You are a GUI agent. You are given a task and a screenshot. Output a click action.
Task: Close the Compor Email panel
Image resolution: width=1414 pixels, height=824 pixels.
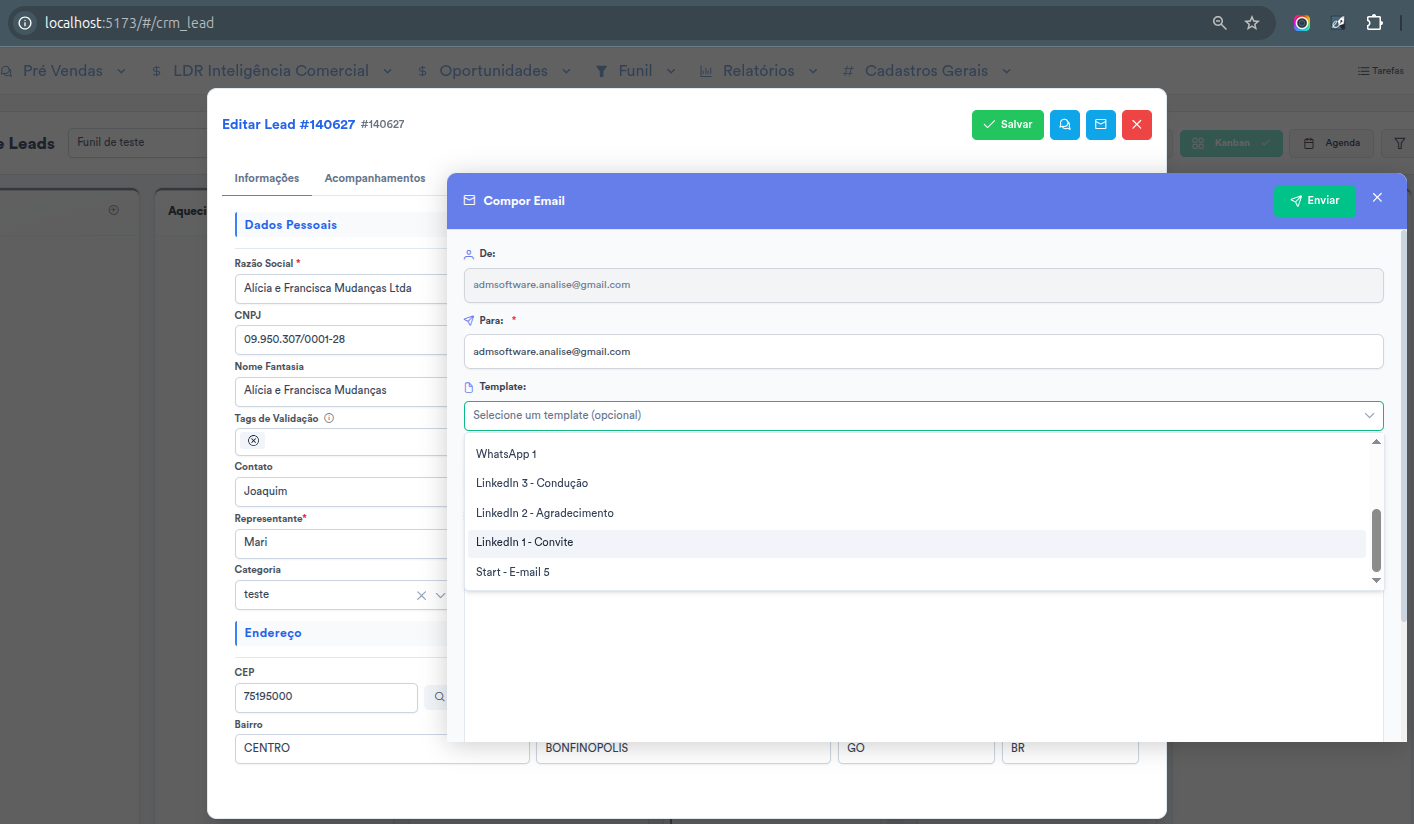point(1377,198)
